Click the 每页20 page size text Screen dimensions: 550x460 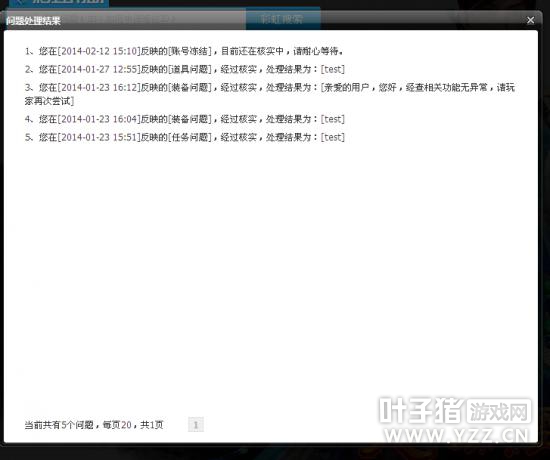coord(117,425)
